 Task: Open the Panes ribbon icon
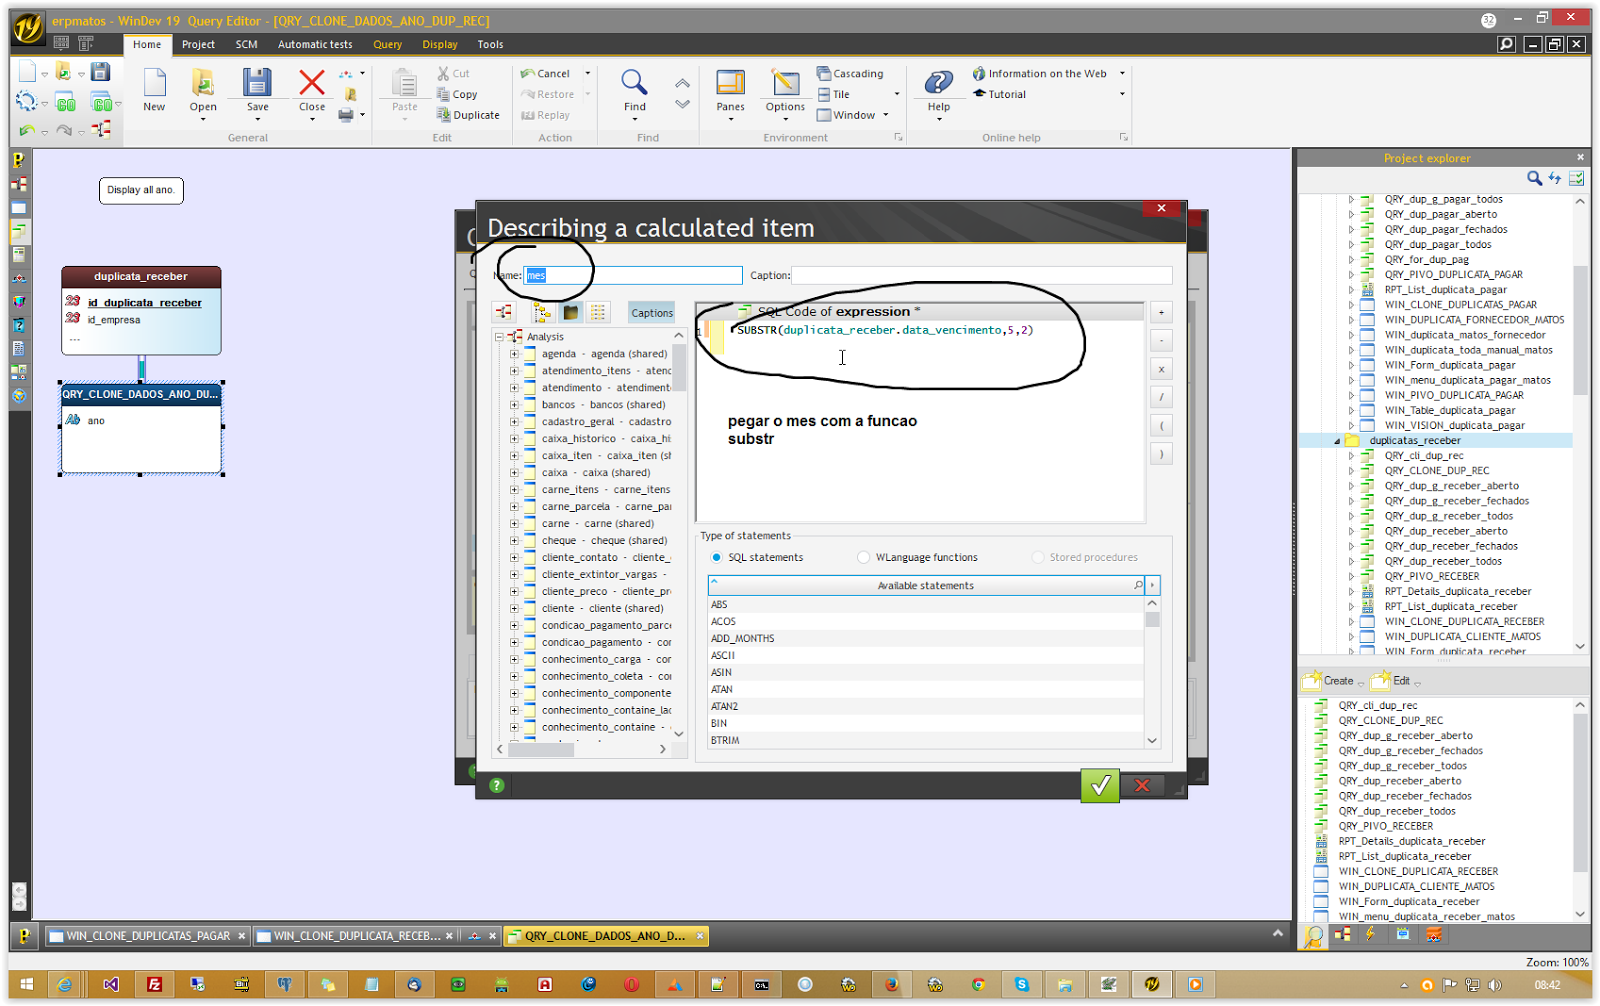730,83
